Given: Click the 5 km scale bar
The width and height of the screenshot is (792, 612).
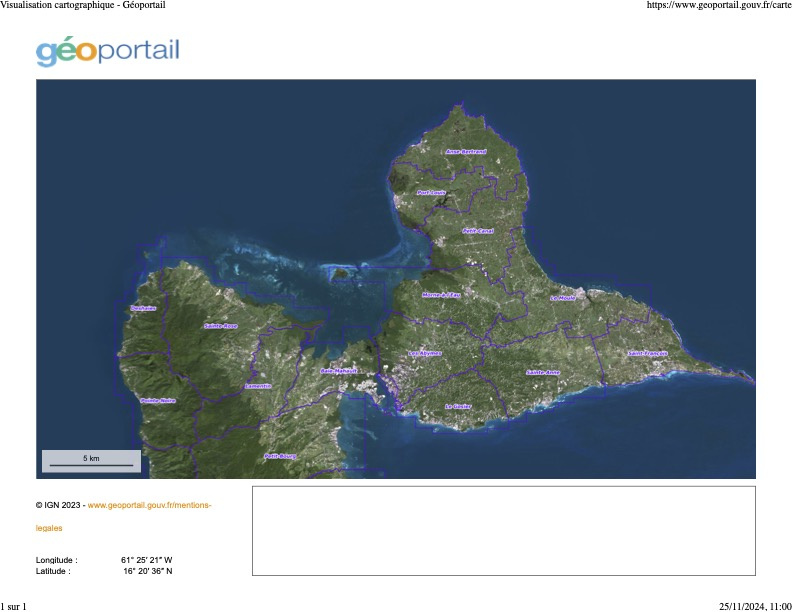Looking at the screenshot, I should pyautogui.click(x=91, y=460).
